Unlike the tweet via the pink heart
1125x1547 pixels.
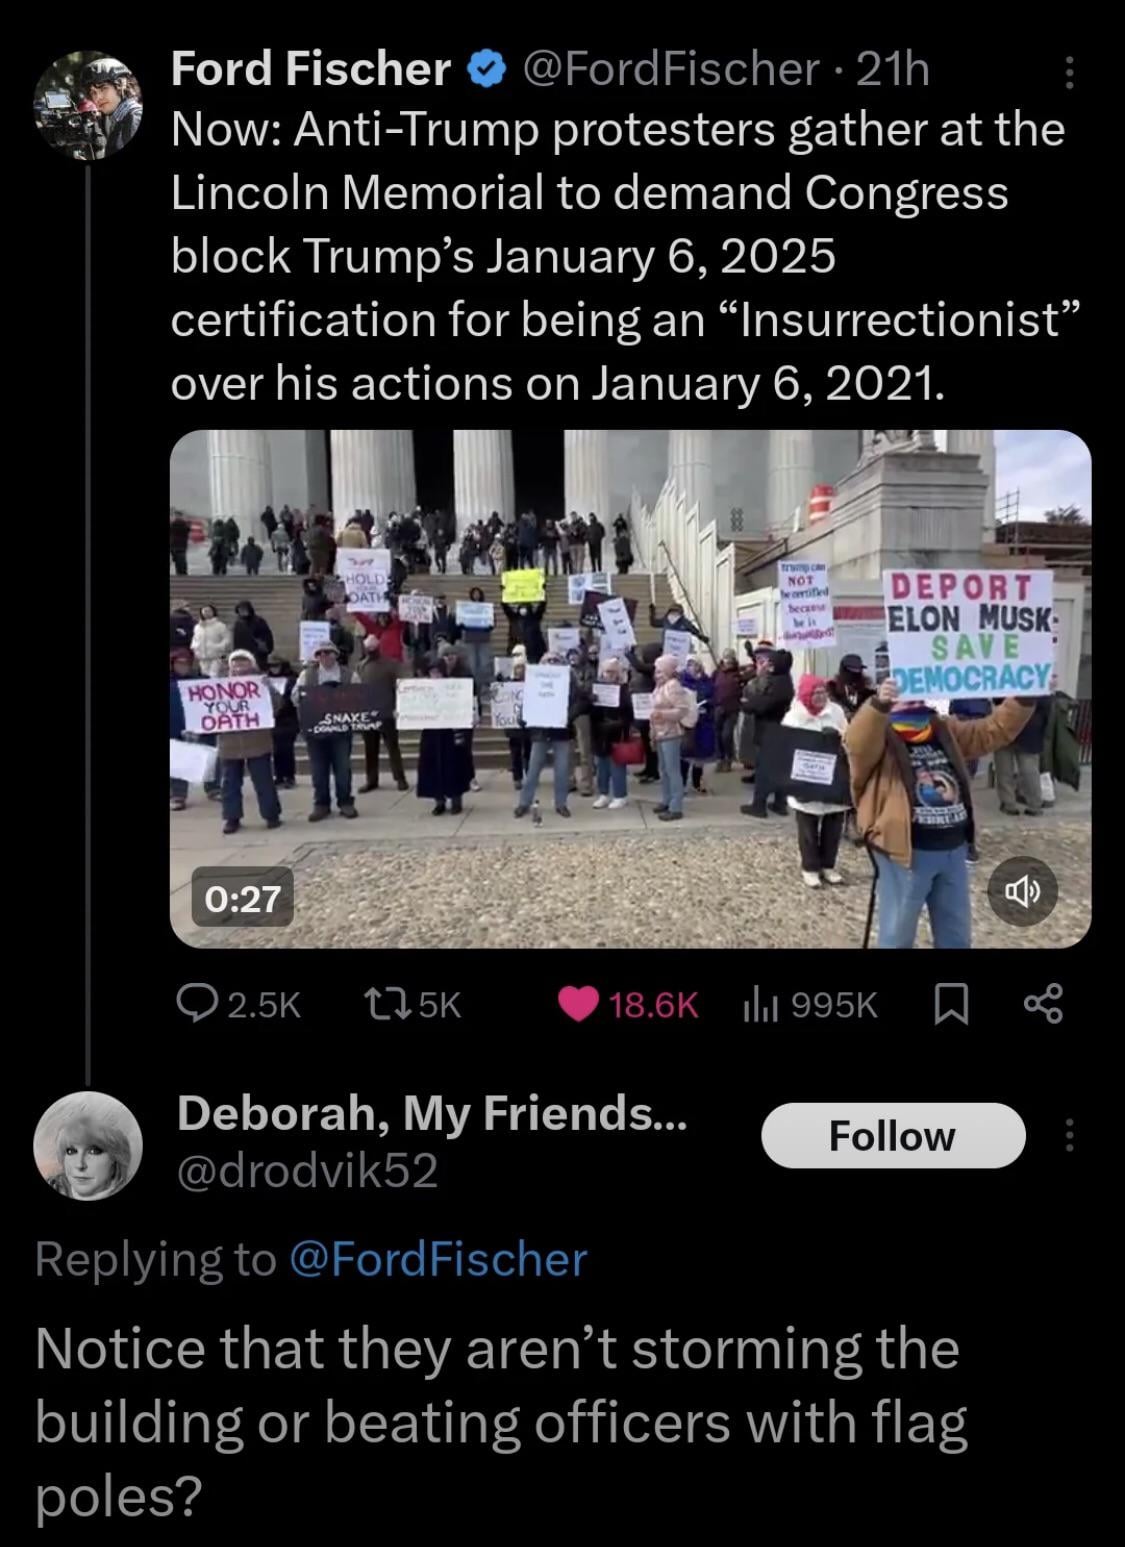click(x=577, y=1004)
